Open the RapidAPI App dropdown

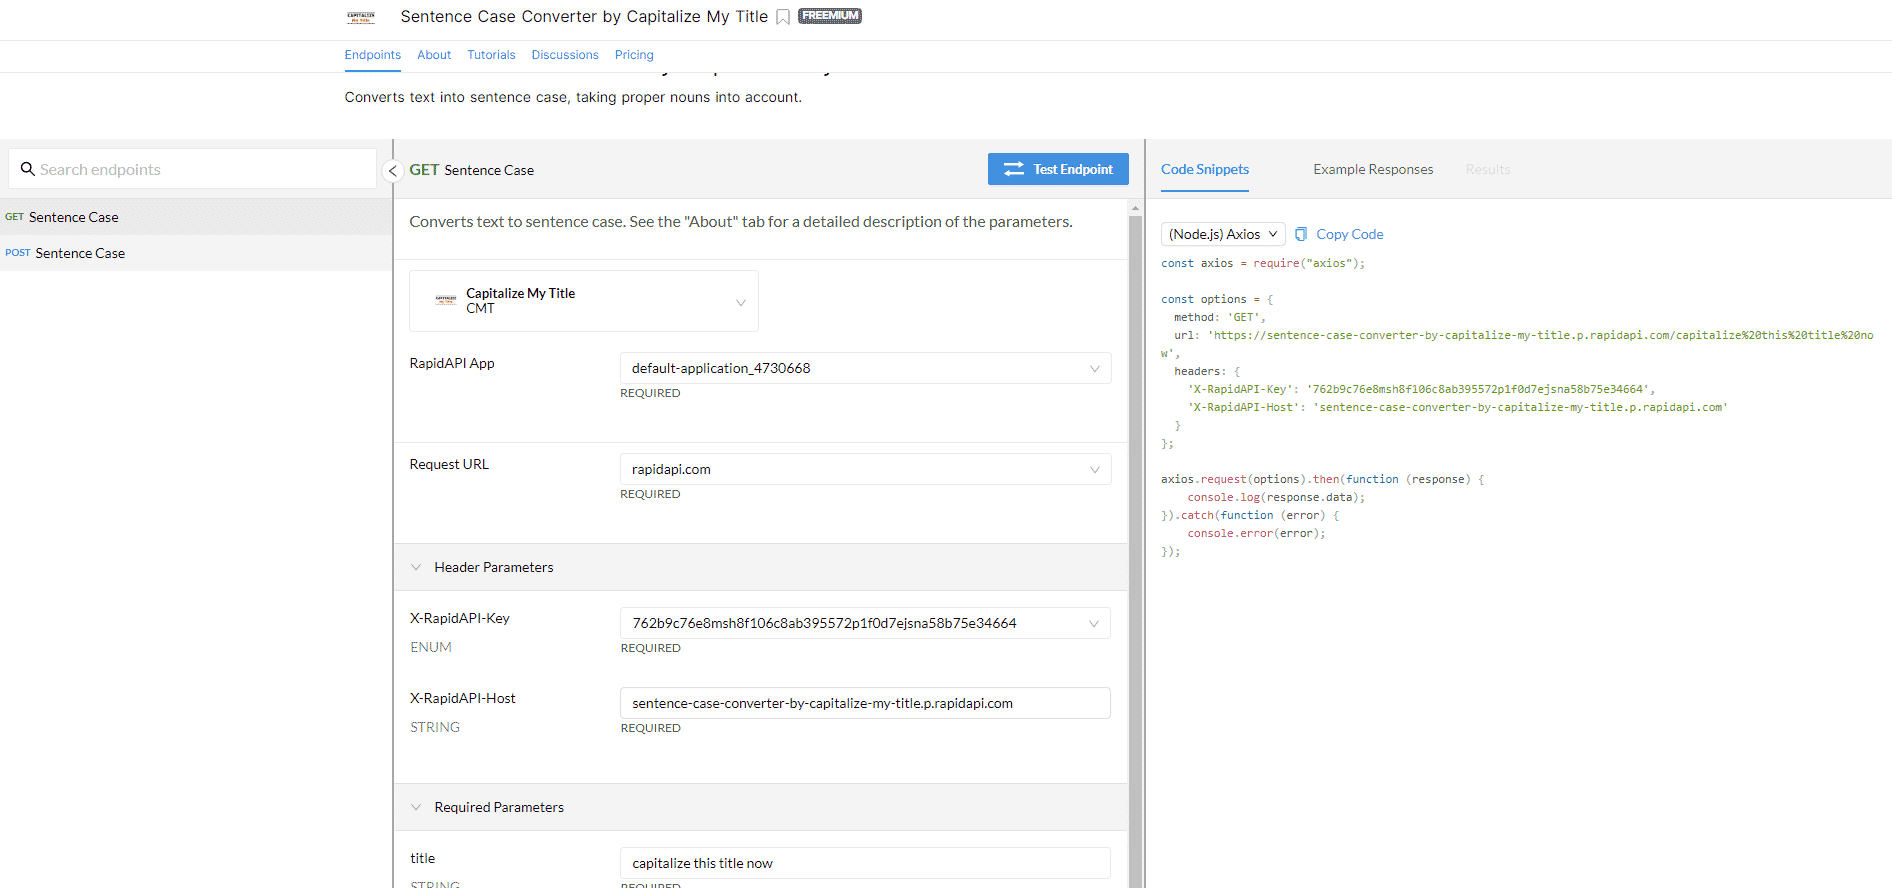(866, 368)
